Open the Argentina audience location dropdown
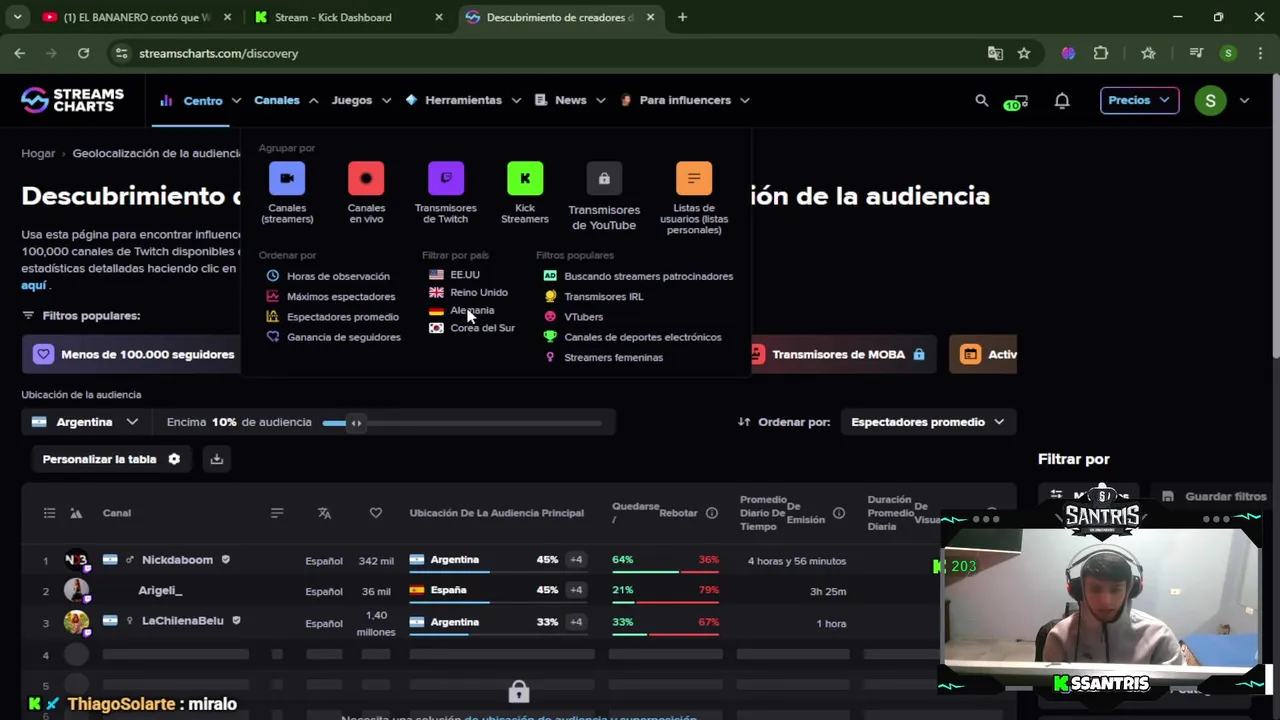 click(85, 422)
